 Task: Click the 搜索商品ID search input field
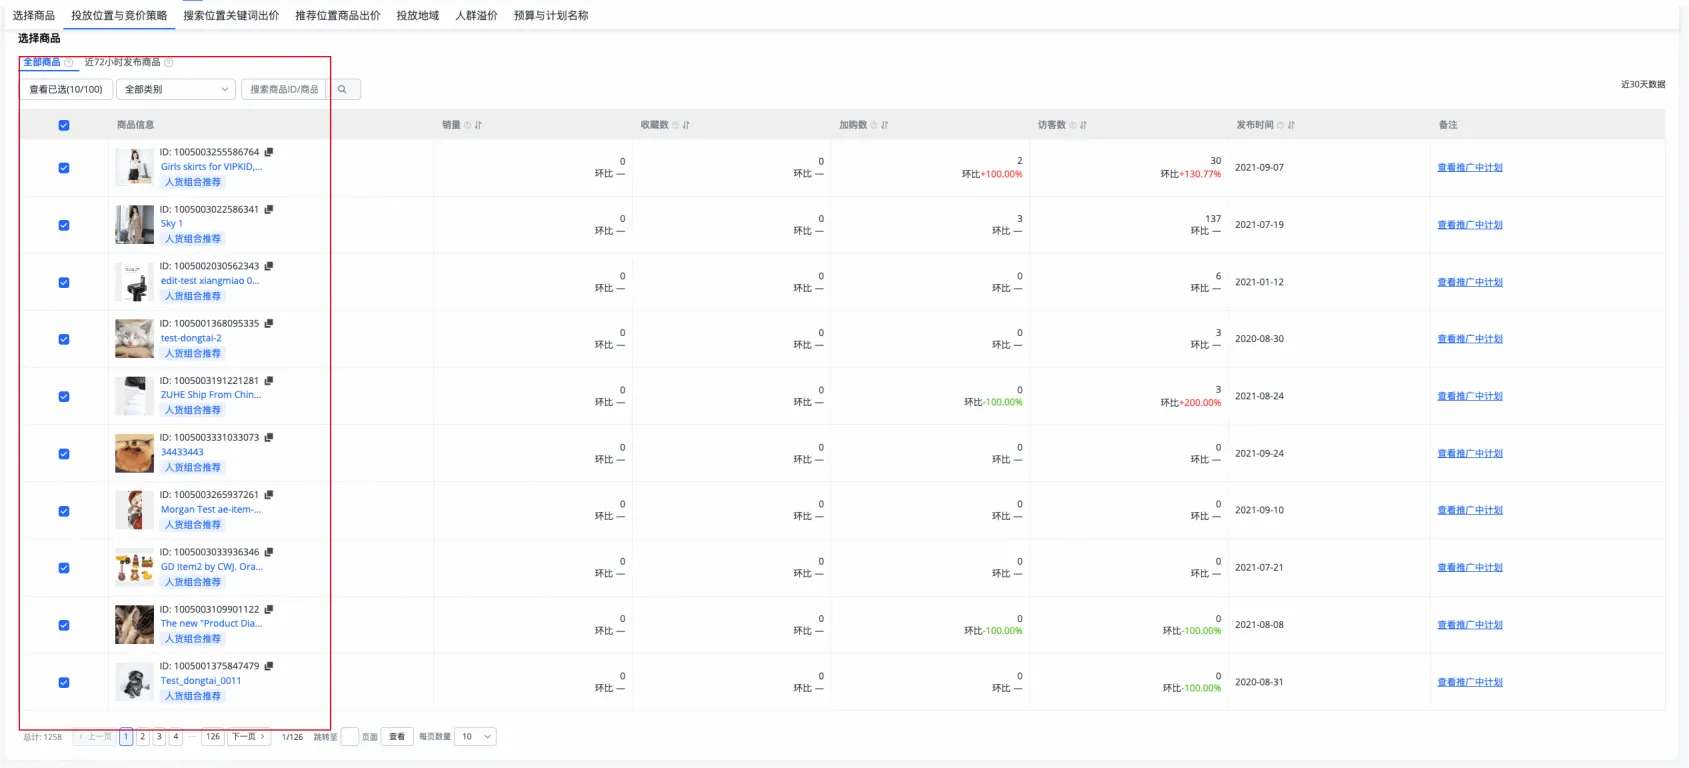(284, 90)
